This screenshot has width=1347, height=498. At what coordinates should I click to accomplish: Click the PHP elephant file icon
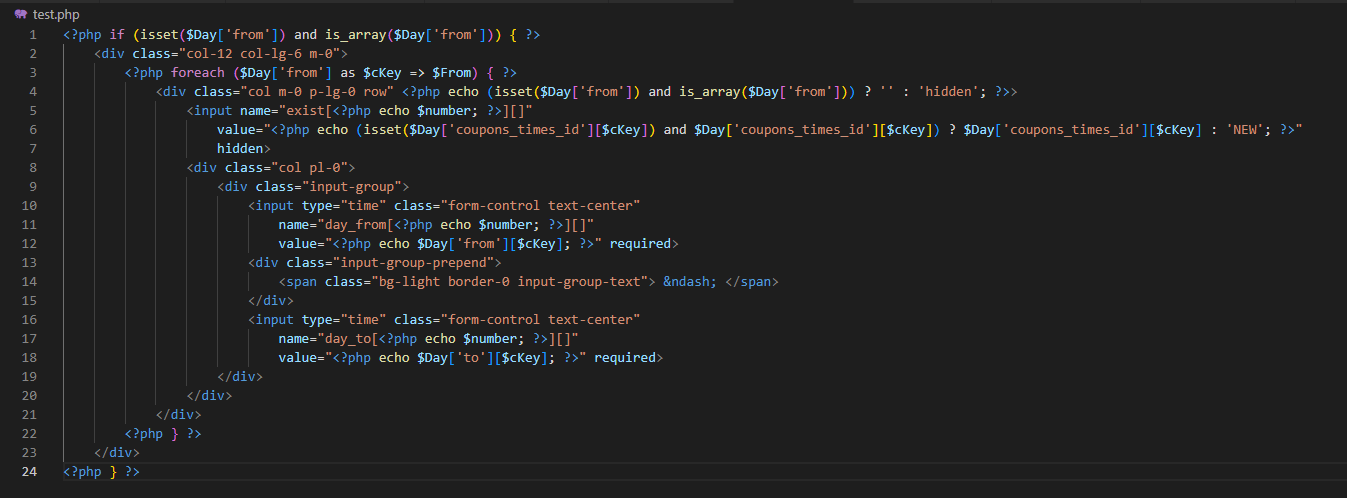(x=20, y=15)
